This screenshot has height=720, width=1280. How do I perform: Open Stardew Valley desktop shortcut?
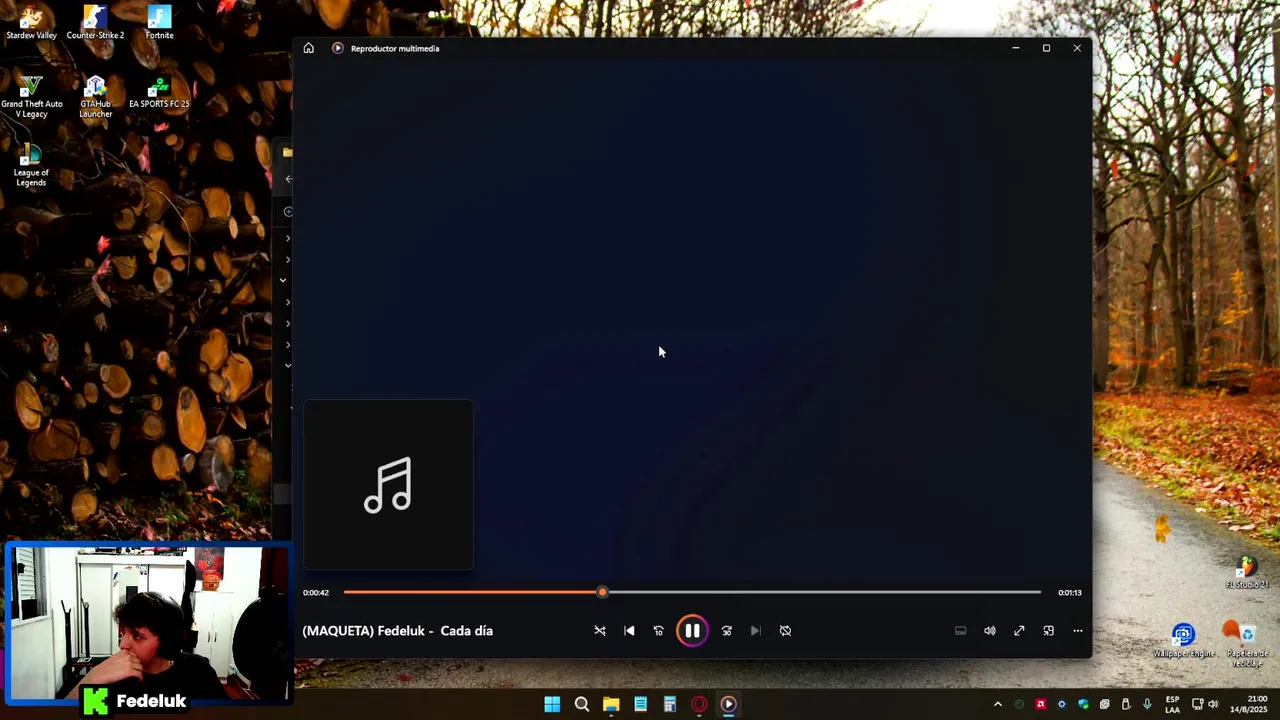click(x=31, y=23)
